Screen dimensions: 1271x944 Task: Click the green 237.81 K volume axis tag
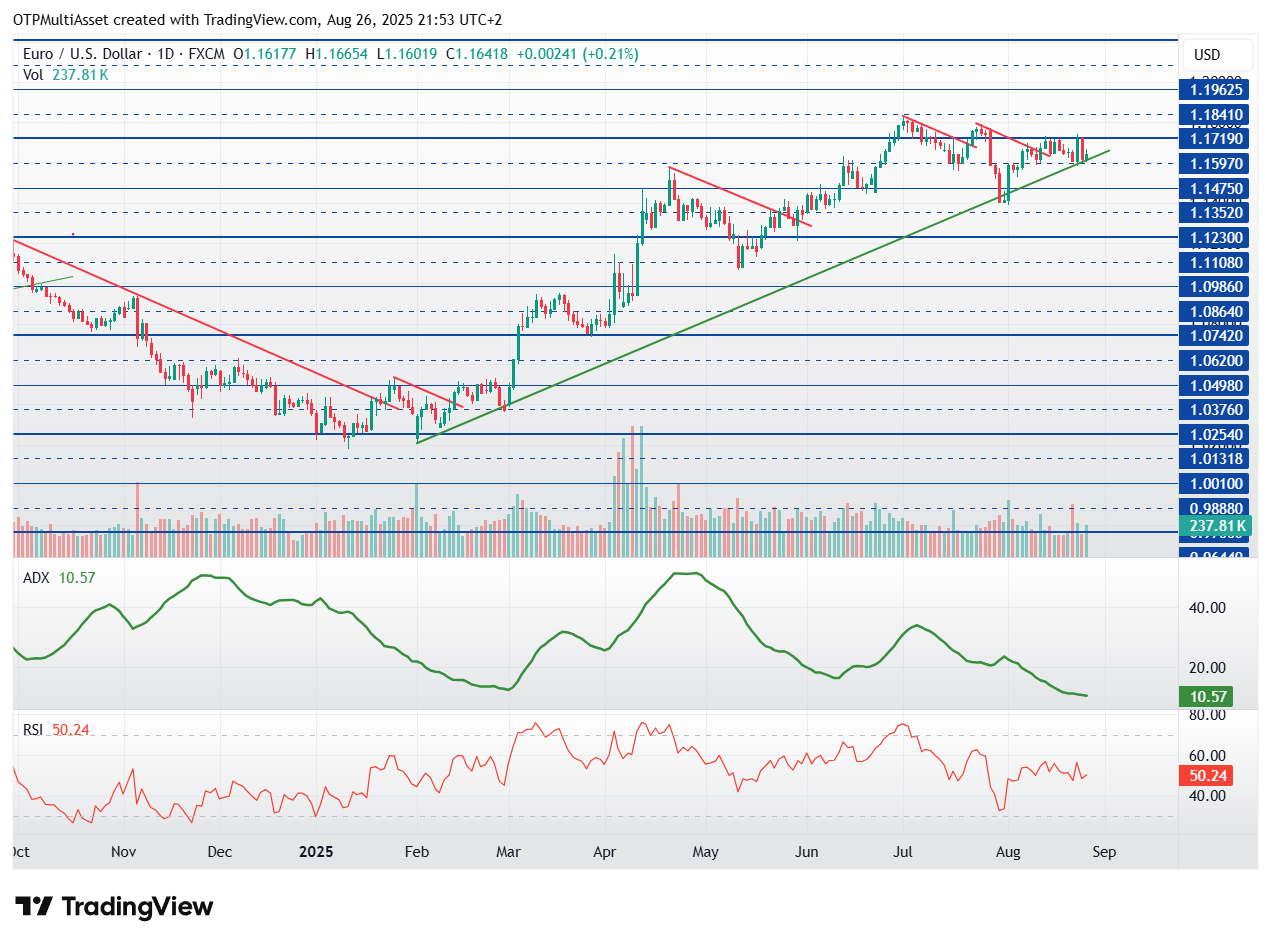(x=1216, y=525)
